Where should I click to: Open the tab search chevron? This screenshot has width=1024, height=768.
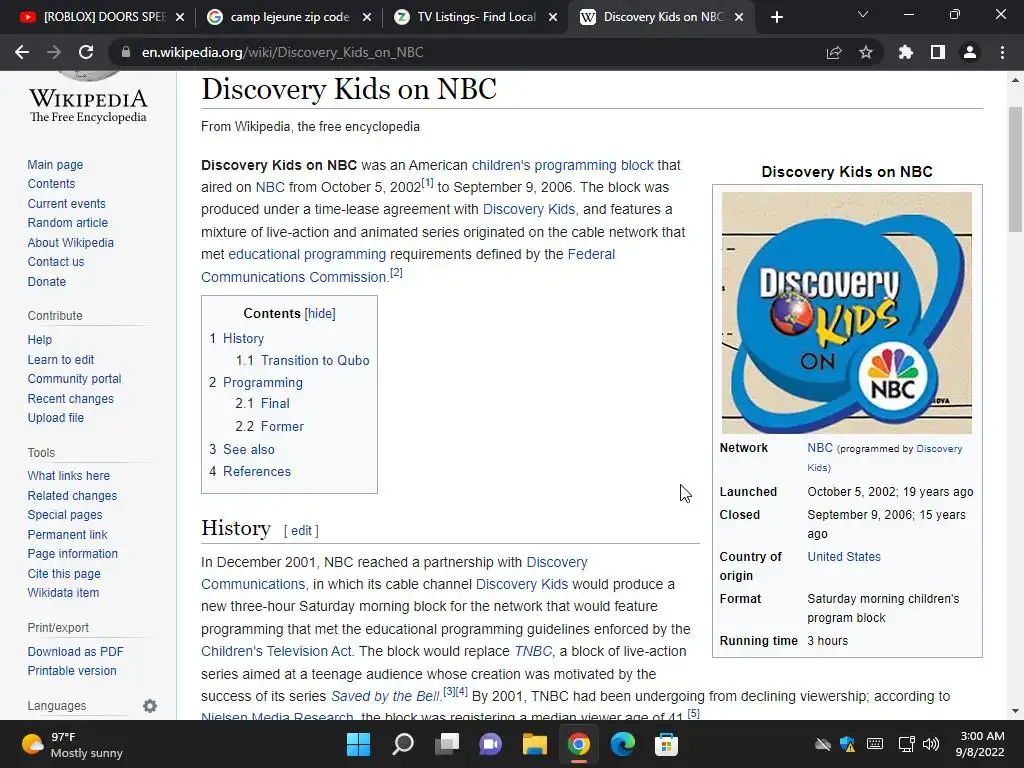pyautogui.click(x=863, y=14)
